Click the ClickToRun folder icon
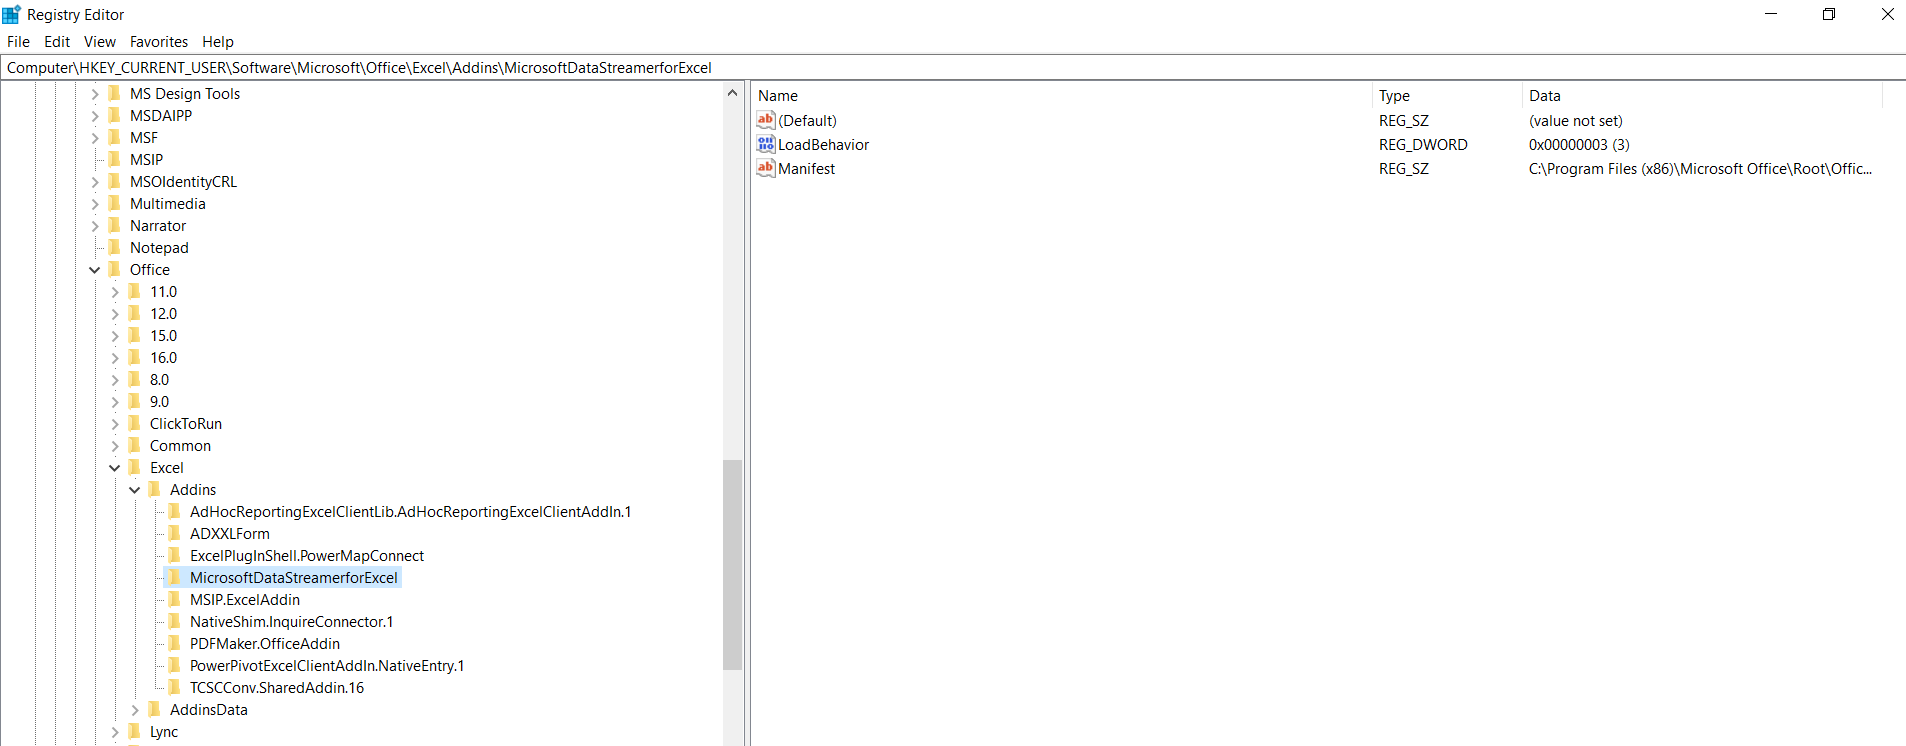The width and height of the screenshot is (1906, 746). click(x=134, y=423)
